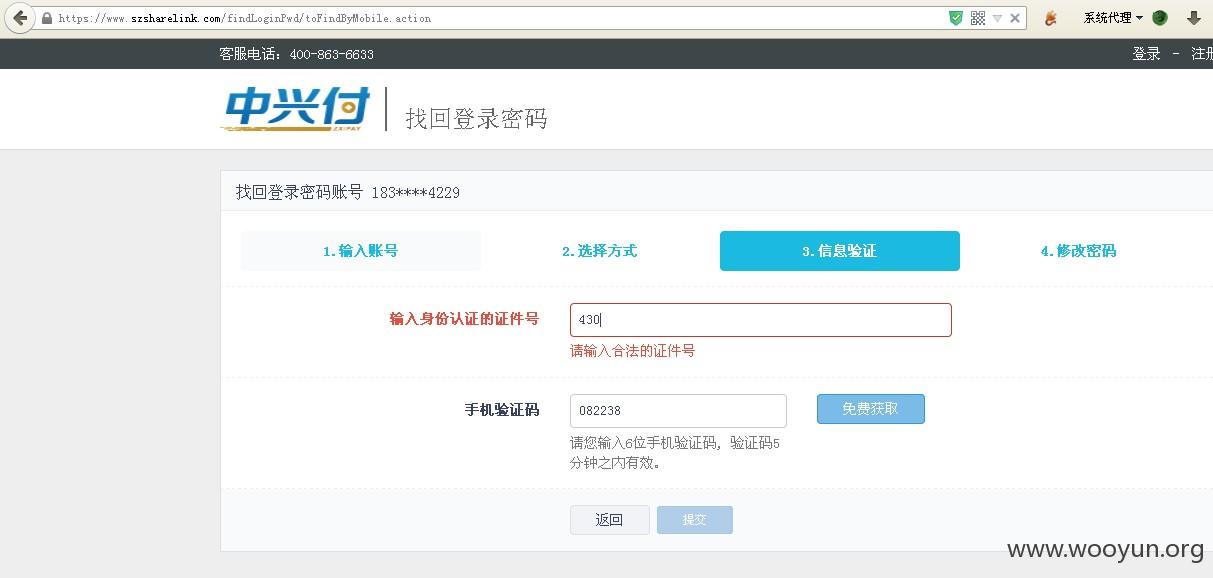
Task: Click the customer service number 400-863-6633
Action: click(331, 54)
